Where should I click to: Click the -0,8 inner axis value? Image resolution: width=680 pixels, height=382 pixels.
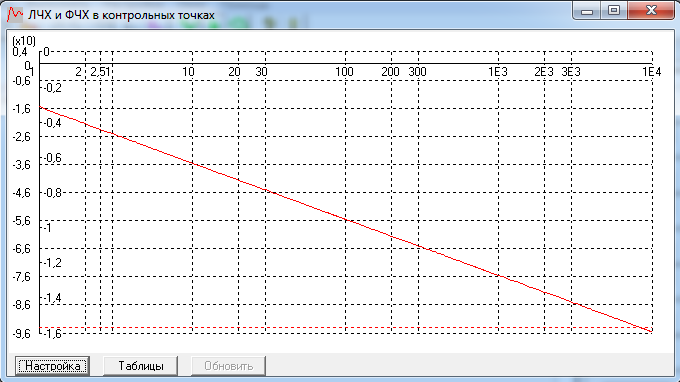pos(52,193)
